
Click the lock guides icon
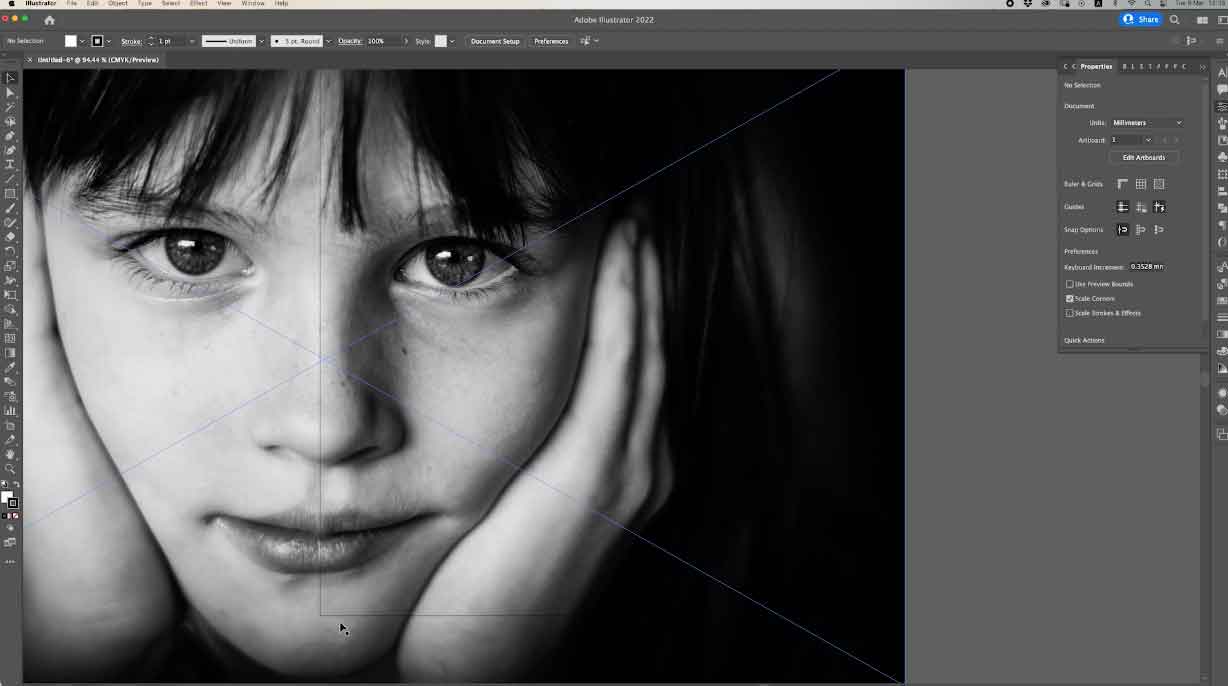click(1141, 207)
